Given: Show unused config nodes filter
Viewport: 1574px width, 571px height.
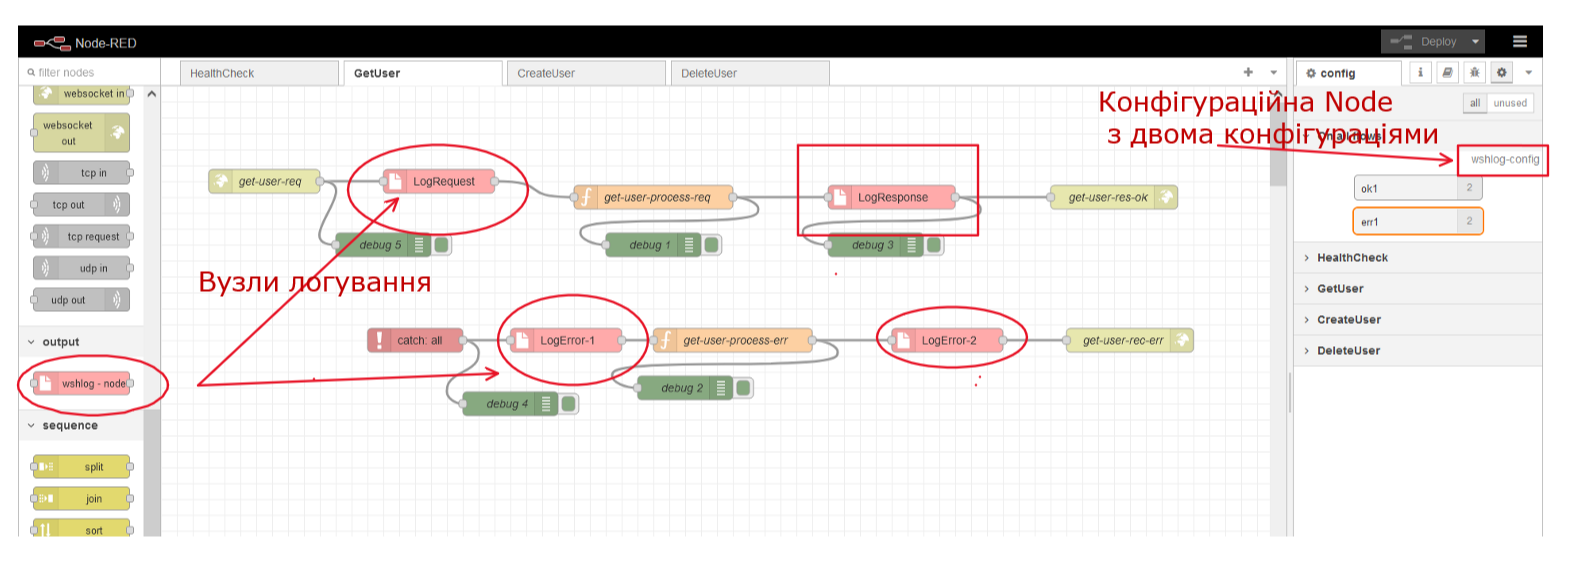Looking at the screenshot, I should tap(1509, 103).
